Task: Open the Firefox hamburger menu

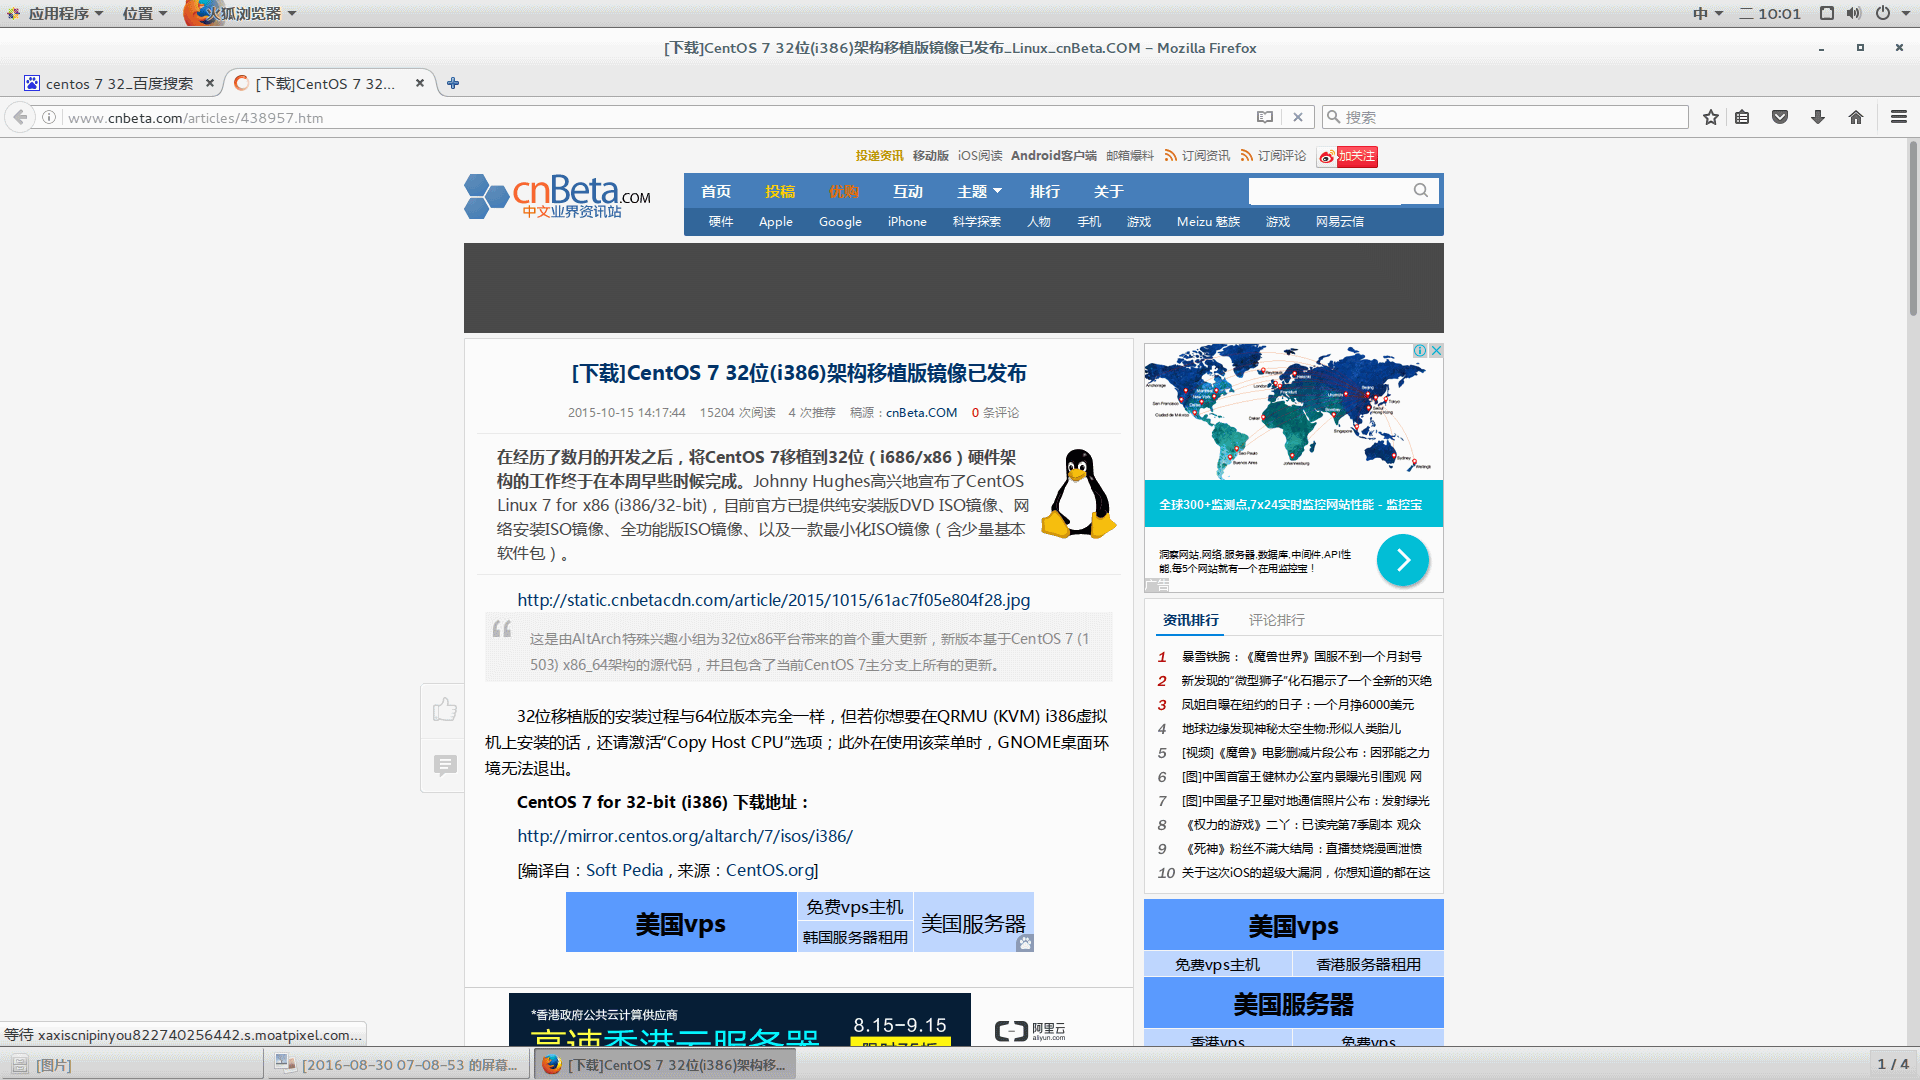Action: [x=1899, y=117]
